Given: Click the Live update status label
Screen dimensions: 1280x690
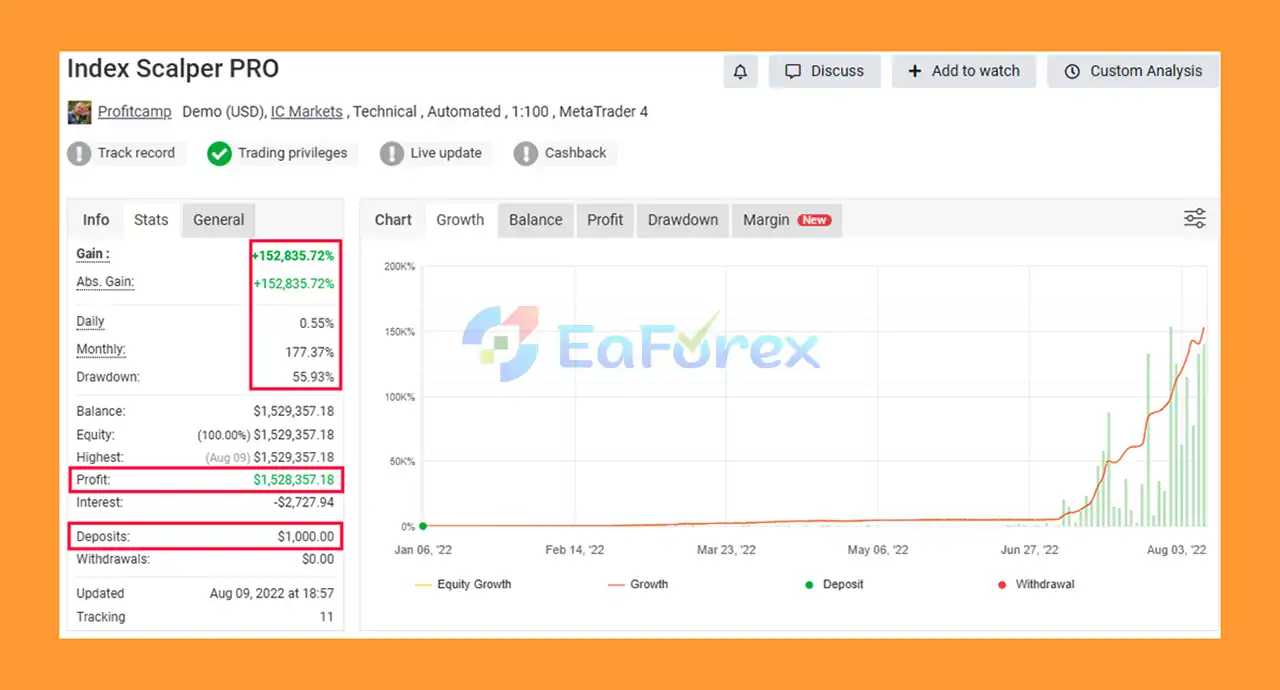Looking at the screenshot, I should 446,153.
